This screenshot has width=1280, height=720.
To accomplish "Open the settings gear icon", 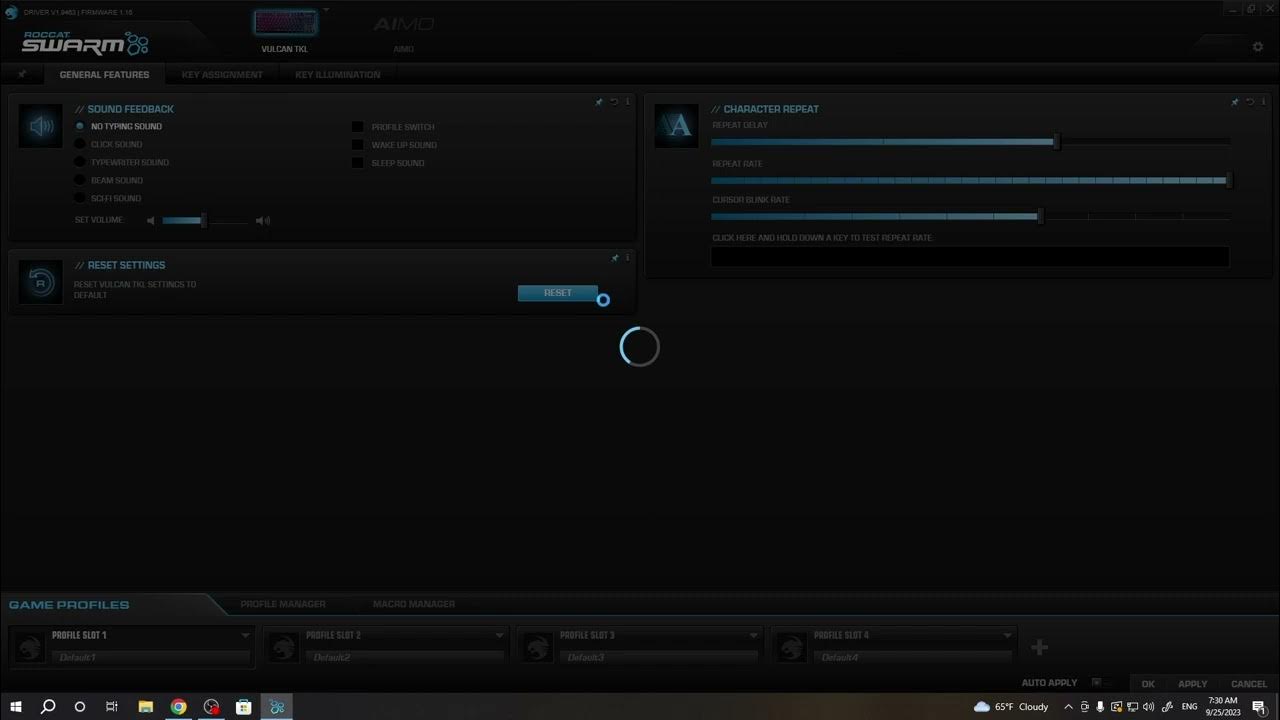I will point(1258,47).
